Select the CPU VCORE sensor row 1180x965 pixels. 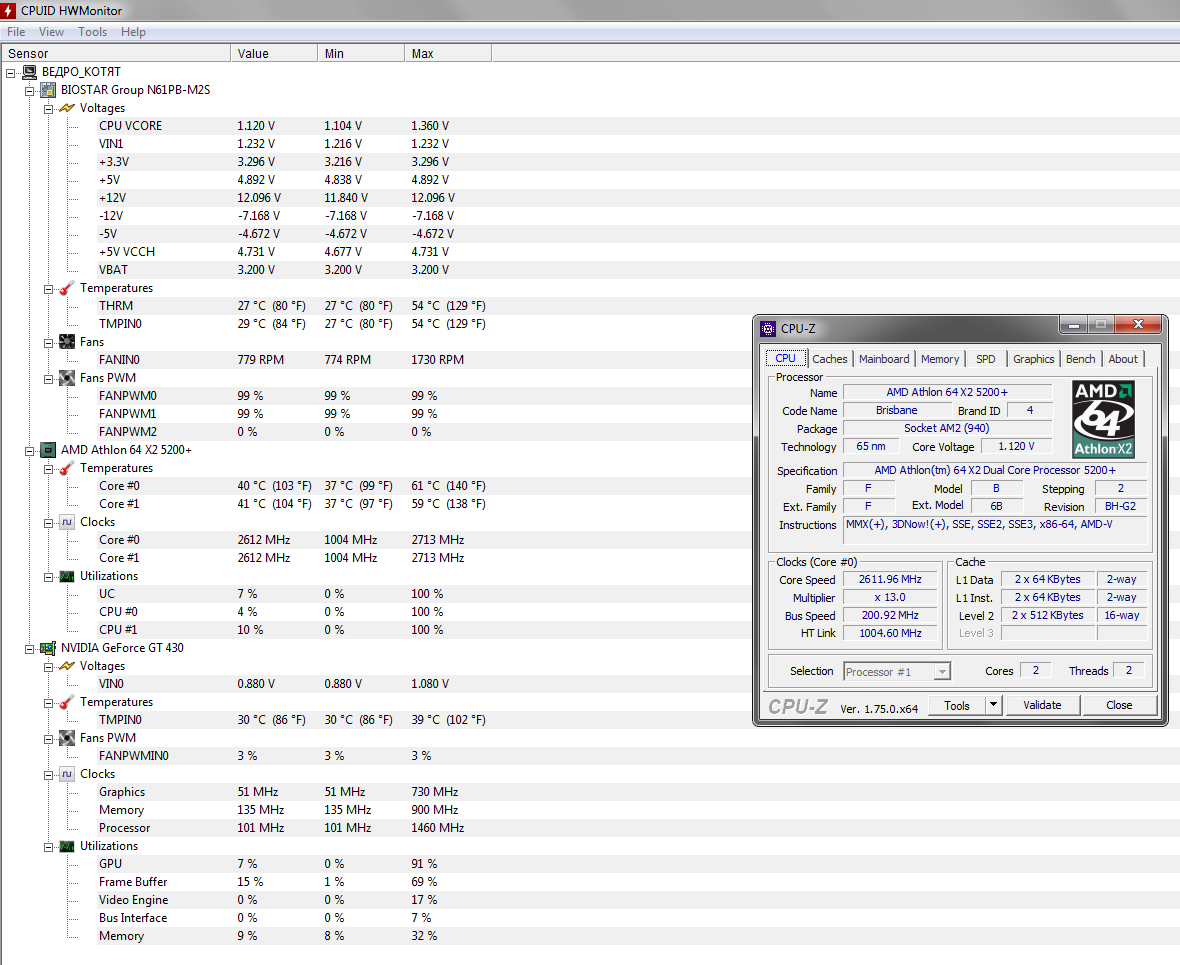[x=130, y=126]
